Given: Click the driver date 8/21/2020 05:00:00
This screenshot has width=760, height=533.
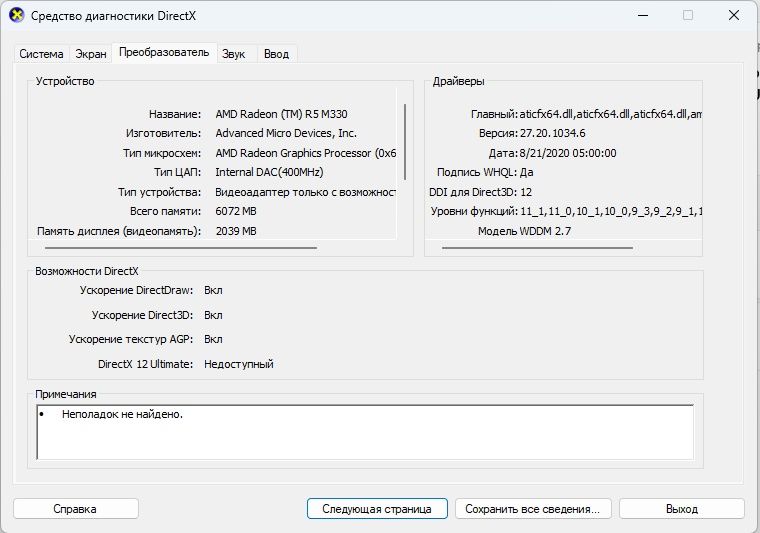Looking at the screenshot, I should (568, 153).
